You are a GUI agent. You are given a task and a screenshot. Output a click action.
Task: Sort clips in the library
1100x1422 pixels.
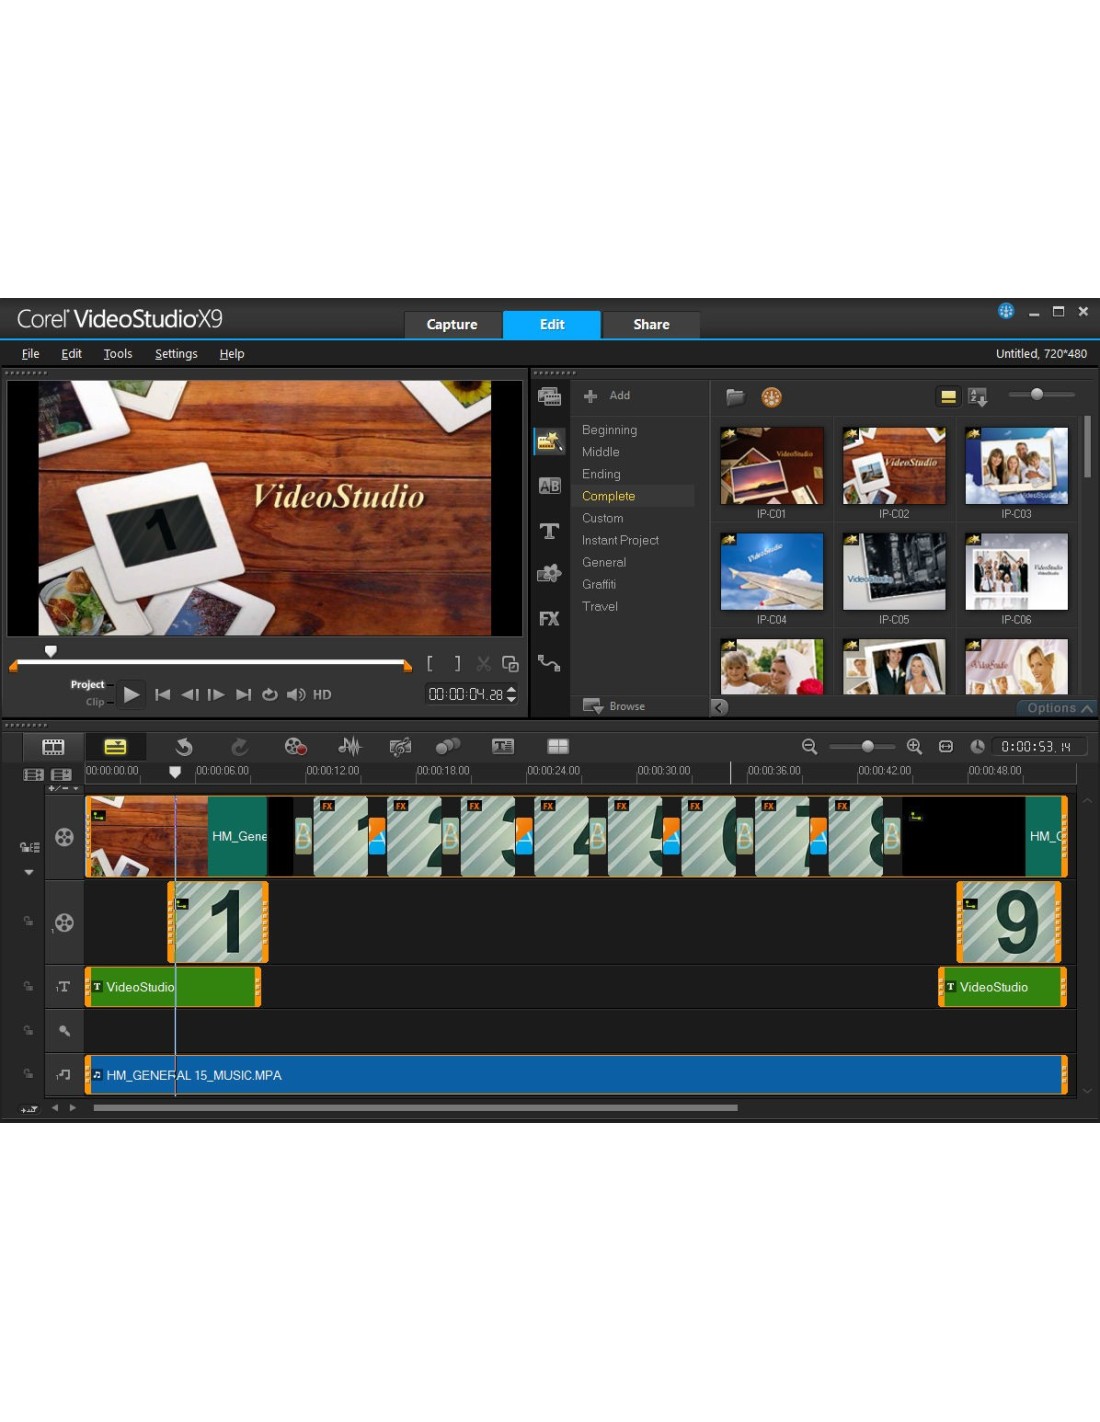click(978, 397)
